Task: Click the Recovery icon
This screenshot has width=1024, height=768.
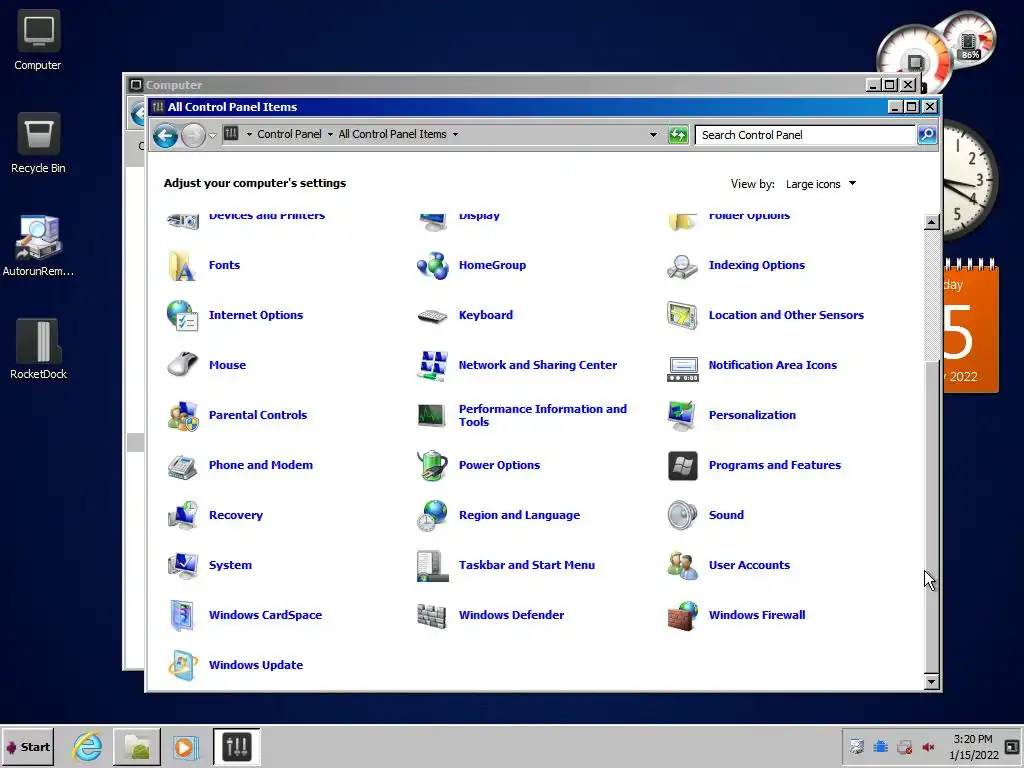Action: click(x=182, y=515)
